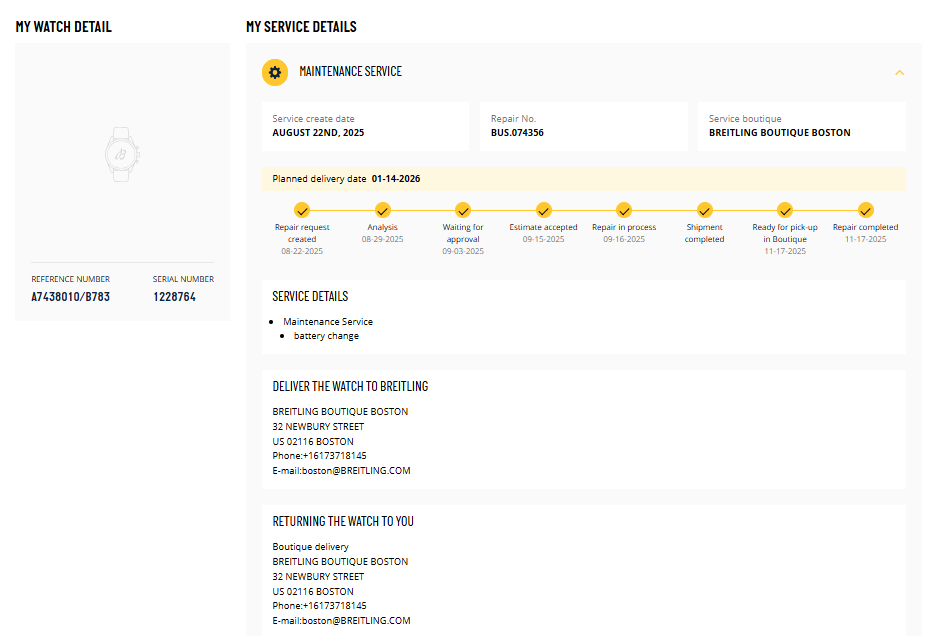The height and width of the screenshot is (636, 928).
Task: Click the Waiting for approval checkmark
Action: pyautogui.click(x=463, y=210)
